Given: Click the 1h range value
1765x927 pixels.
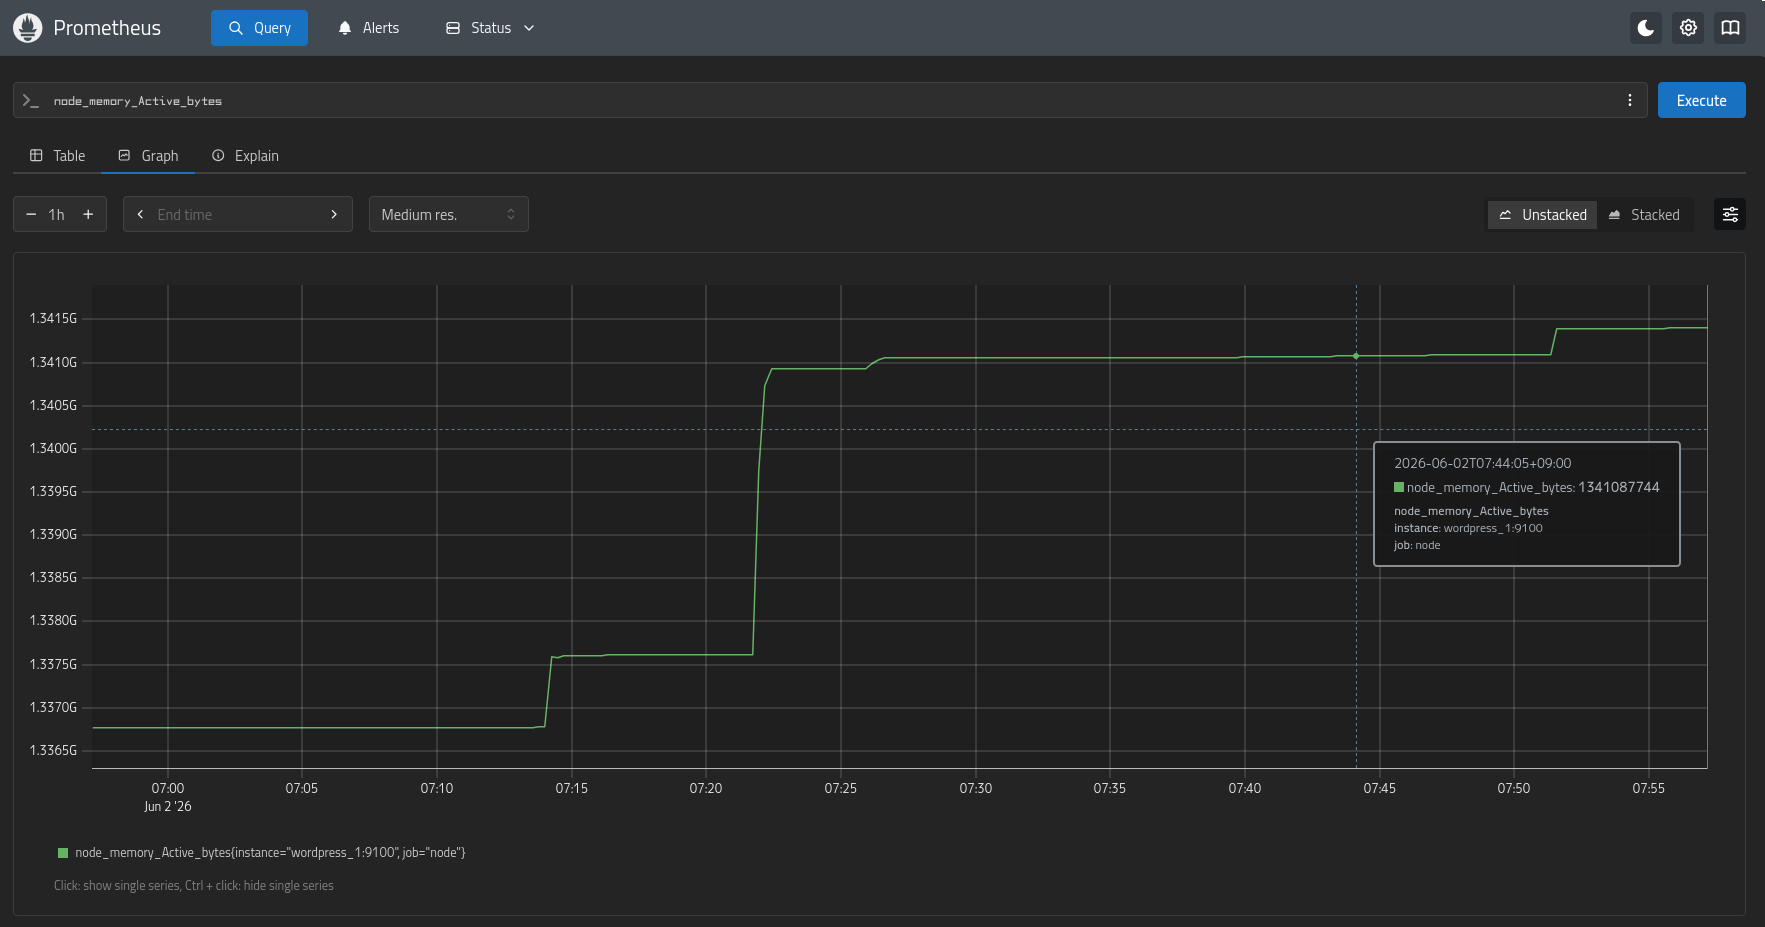Looking at the screenshot, I should pyautogui.click(x=57, y=214).
